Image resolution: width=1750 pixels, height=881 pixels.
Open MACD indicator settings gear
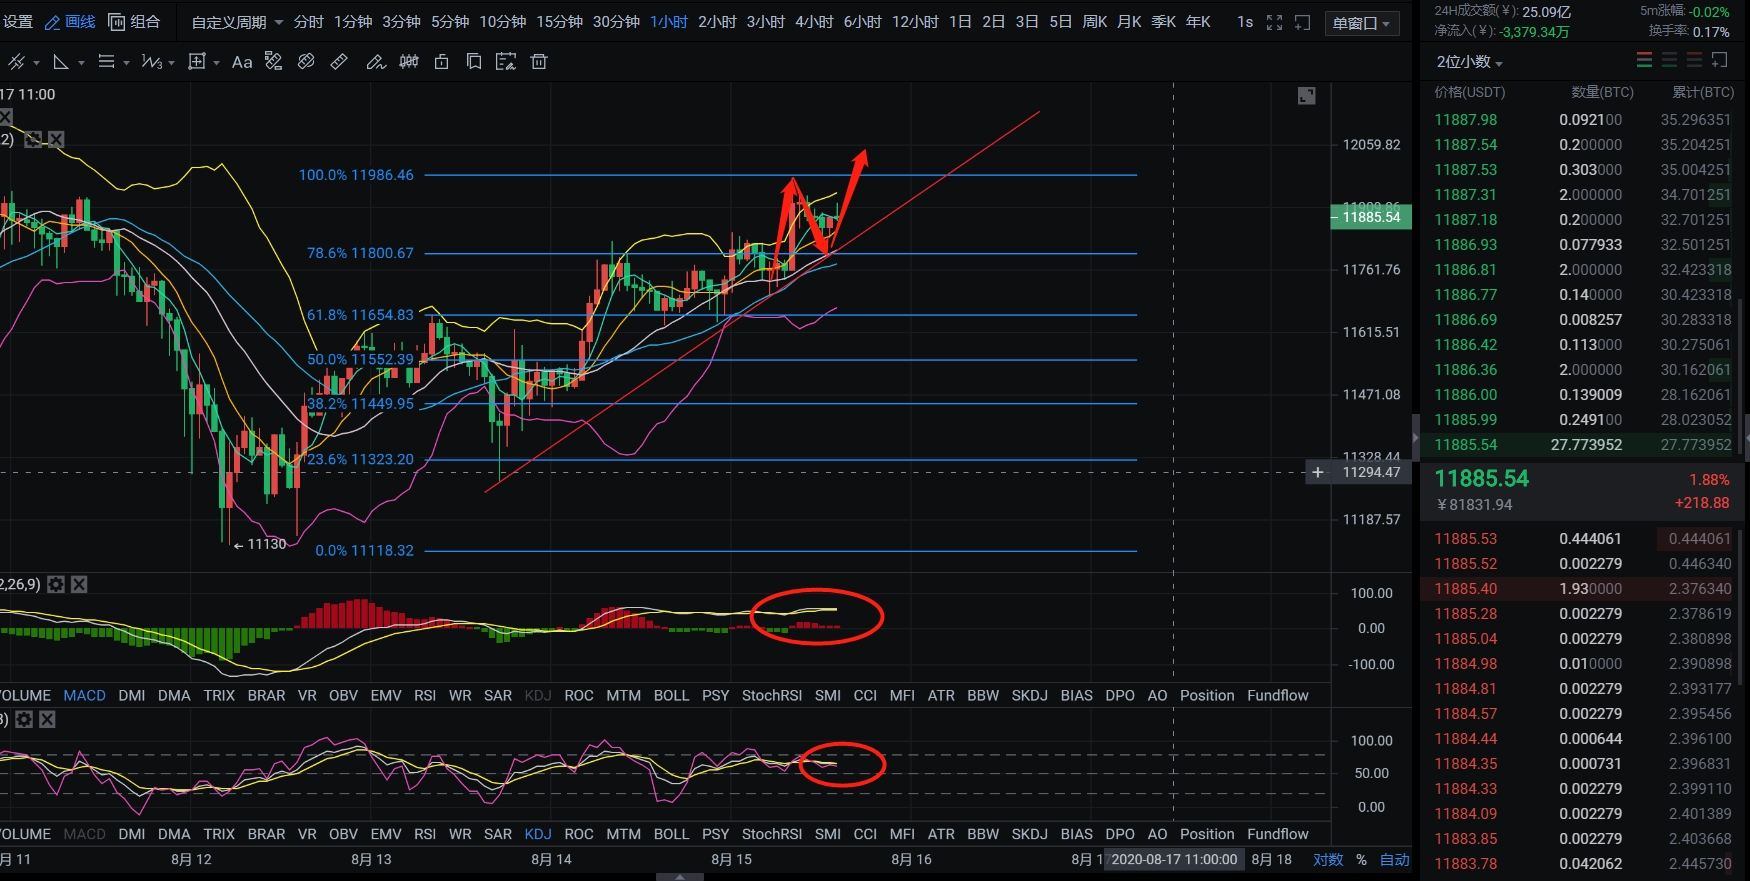[56, 584]
